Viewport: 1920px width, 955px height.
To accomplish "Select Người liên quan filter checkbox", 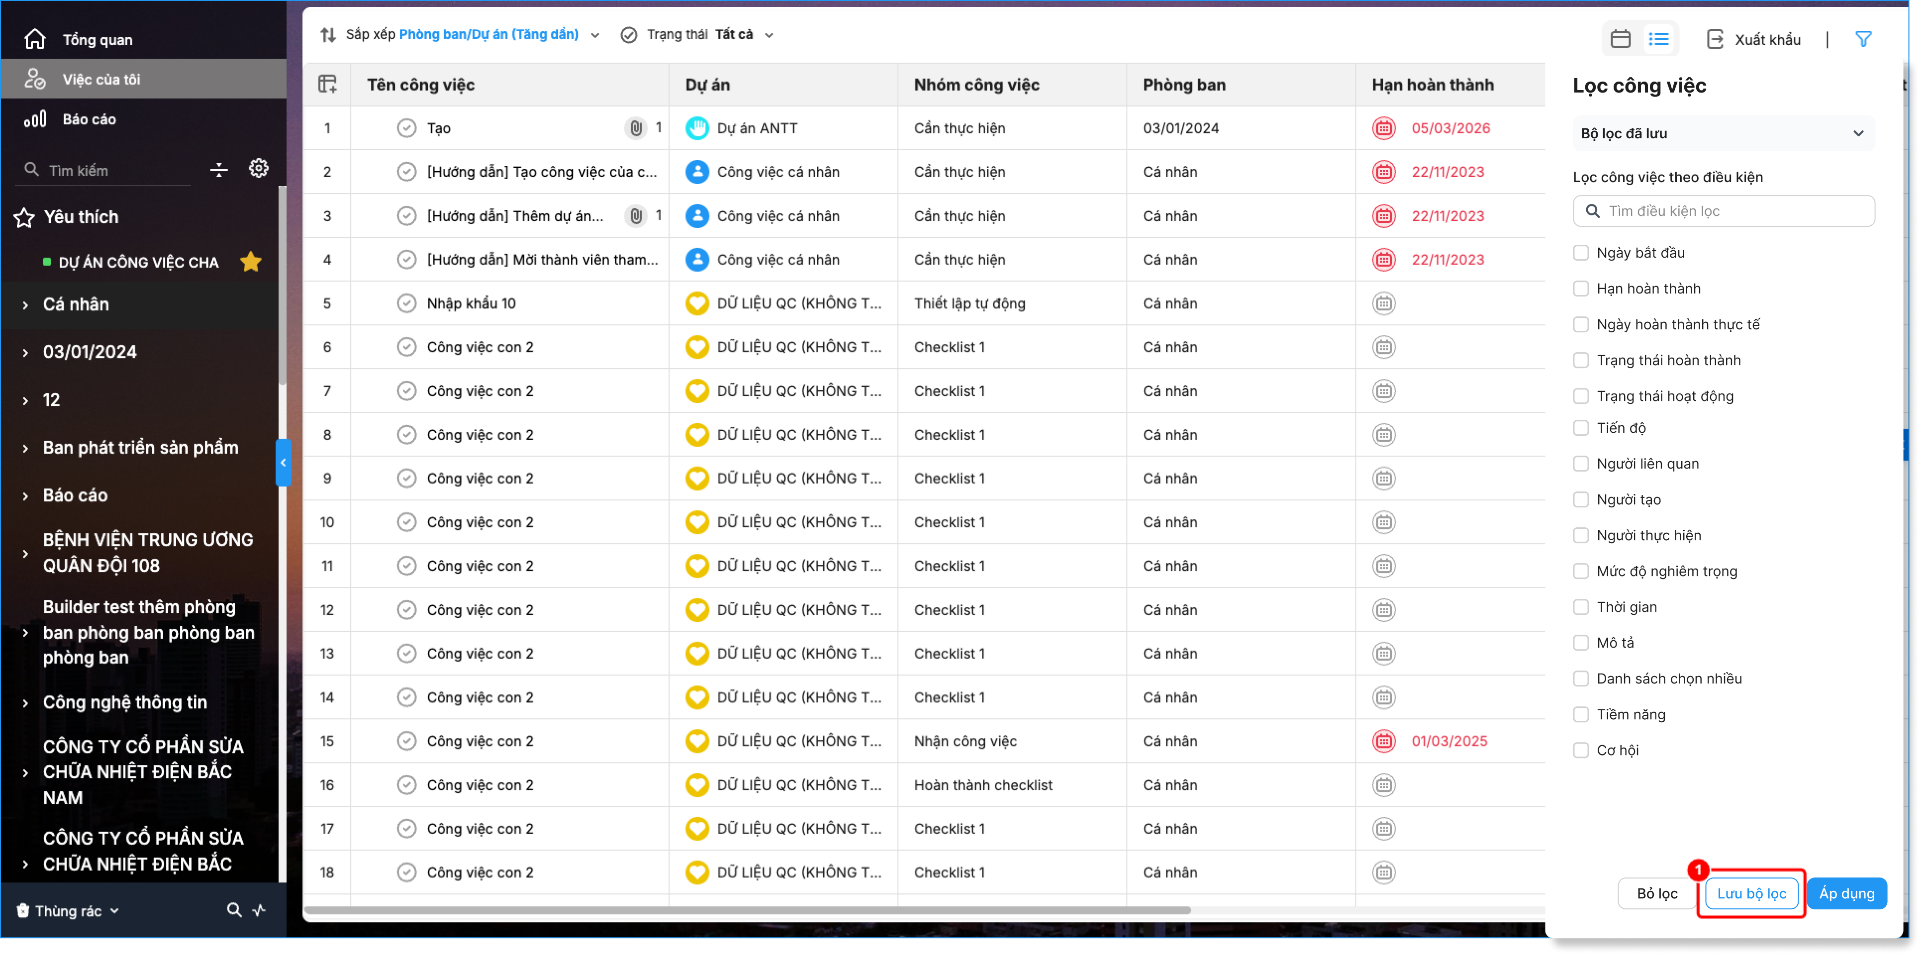I will 1581,464.
